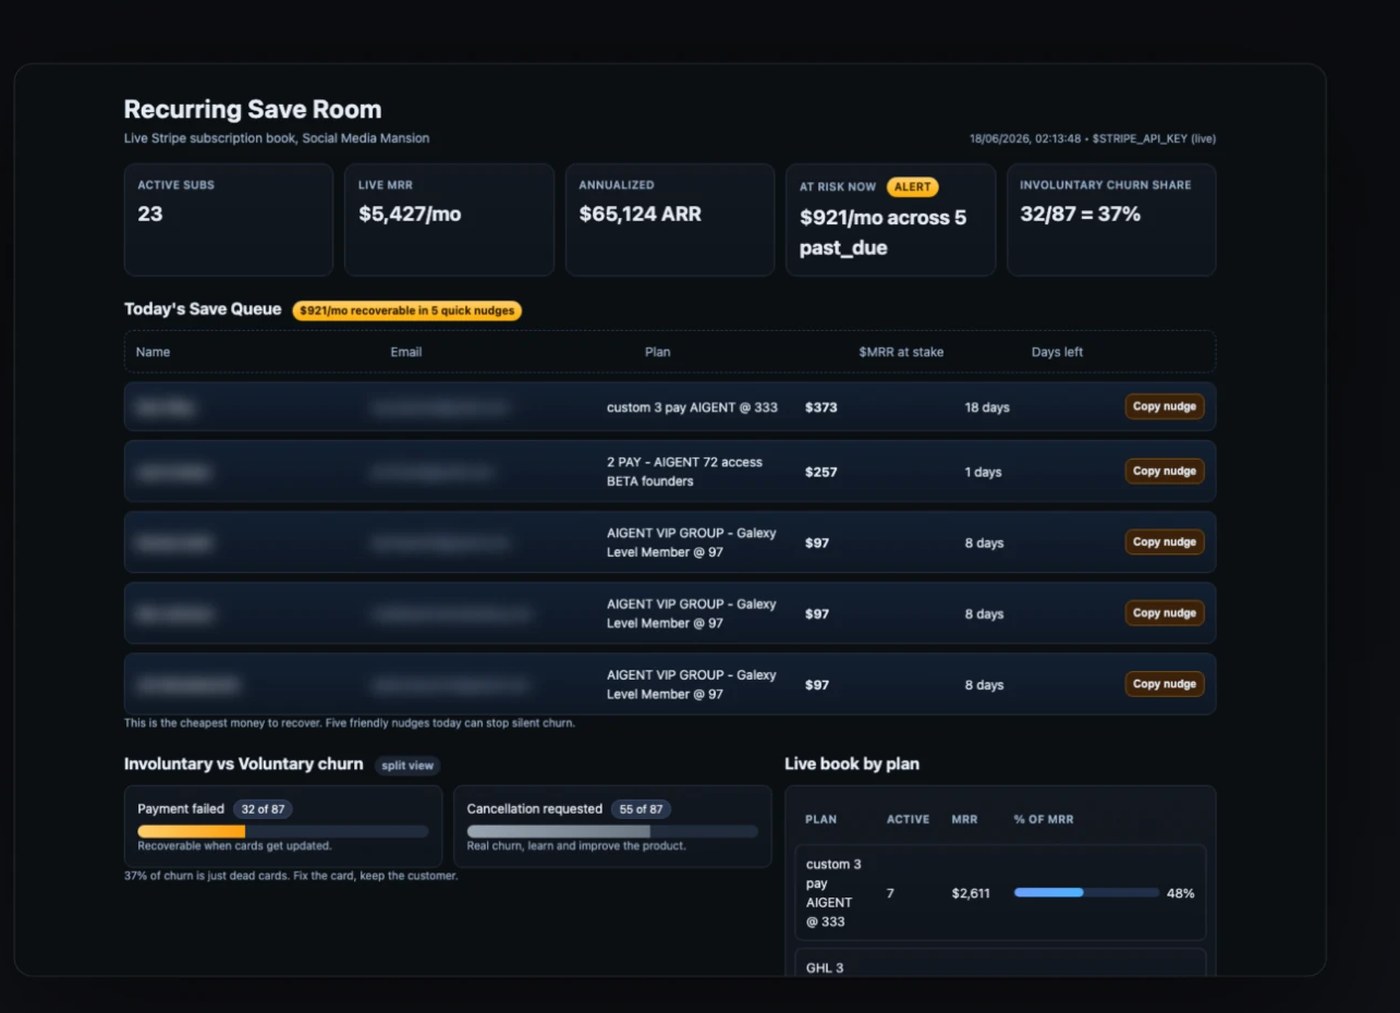This screenshot has width=1400, height=1013.
Task: Click the Live book by plan heading
Action: [852, 764]
